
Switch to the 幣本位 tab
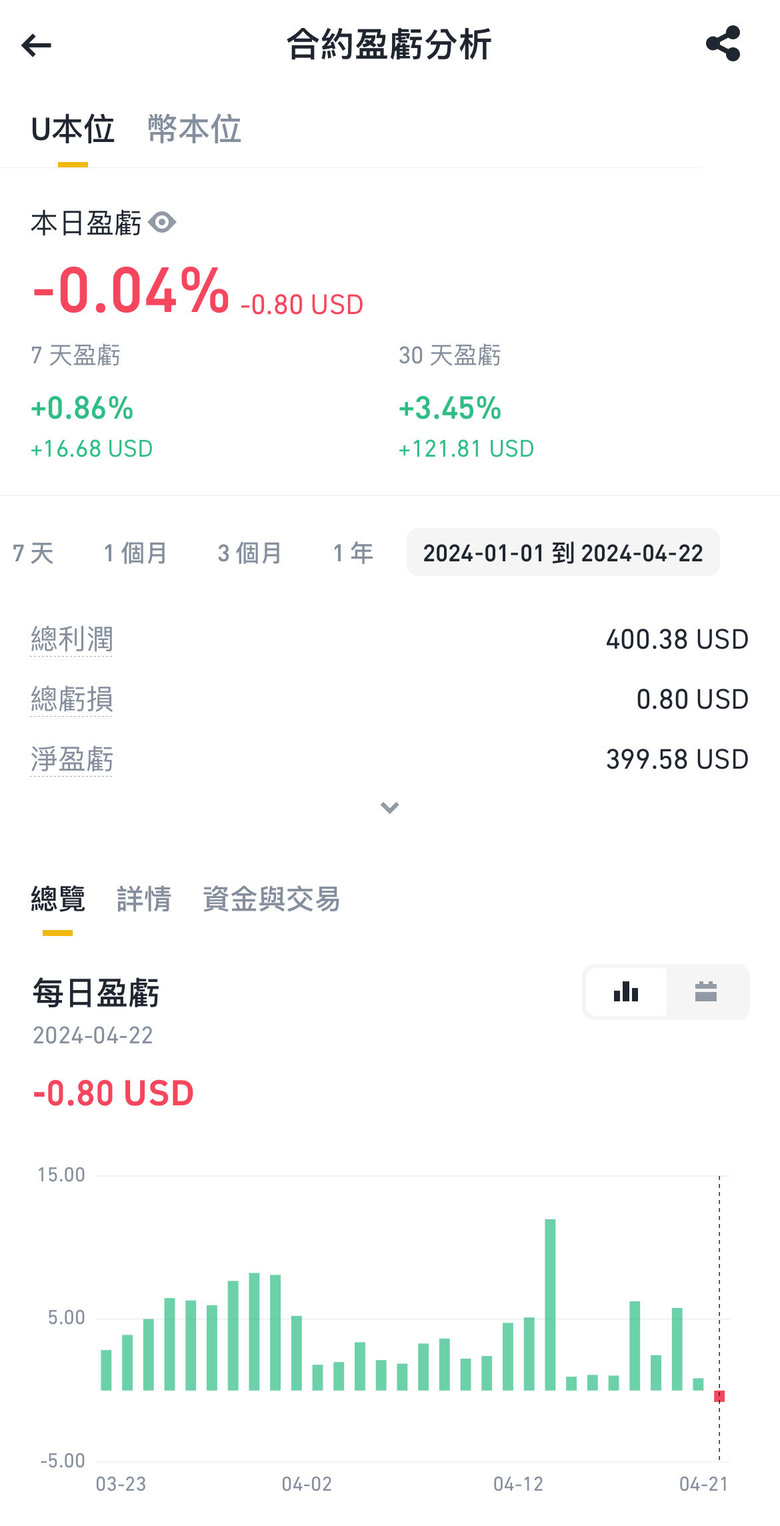[x=194, y=130]
